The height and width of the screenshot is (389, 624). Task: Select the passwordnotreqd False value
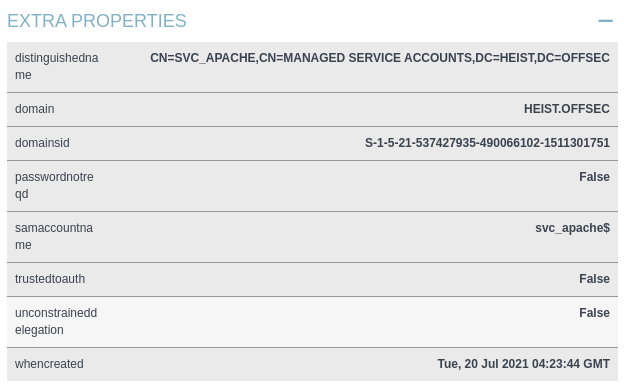tap(594, 177)
